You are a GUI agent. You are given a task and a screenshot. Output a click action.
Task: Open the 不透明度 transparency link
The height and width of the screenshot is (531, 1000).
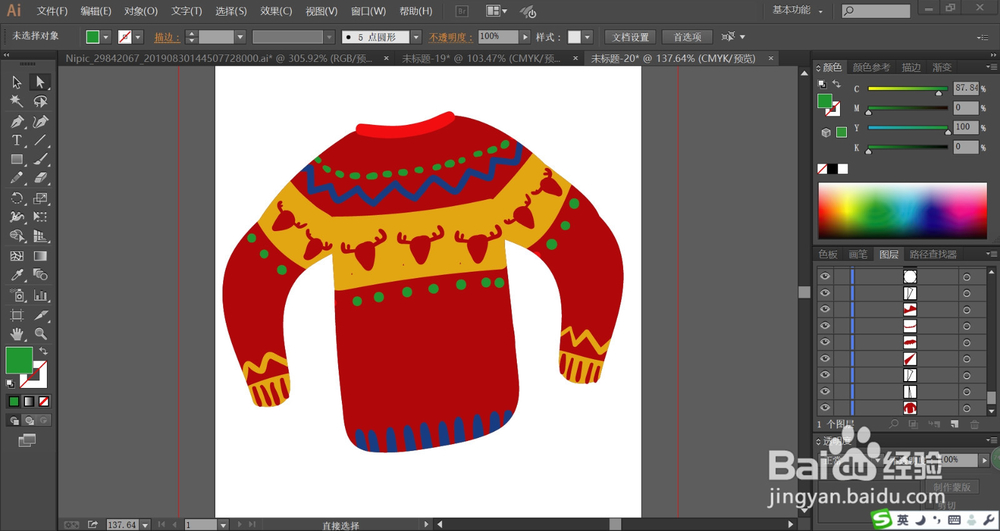[451, 38]
